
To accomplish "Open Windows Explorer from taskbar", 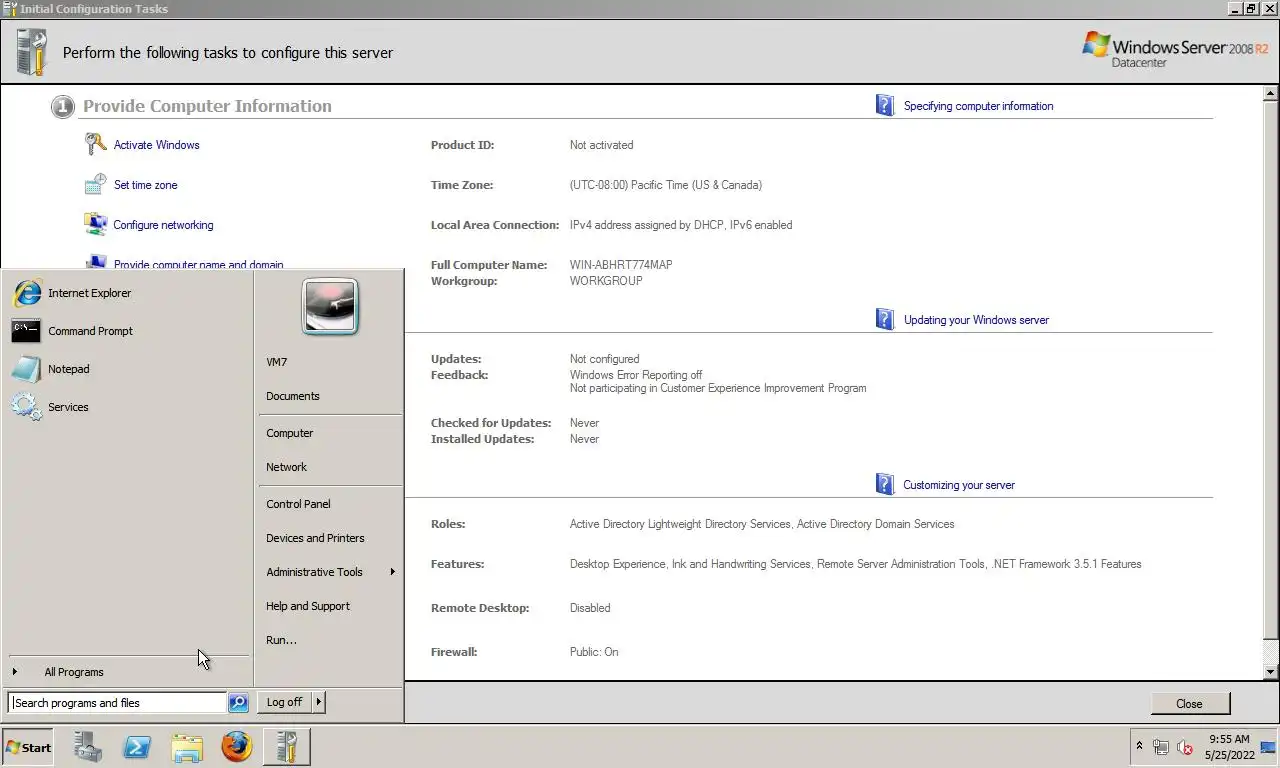I will click(x=187, y=747).
